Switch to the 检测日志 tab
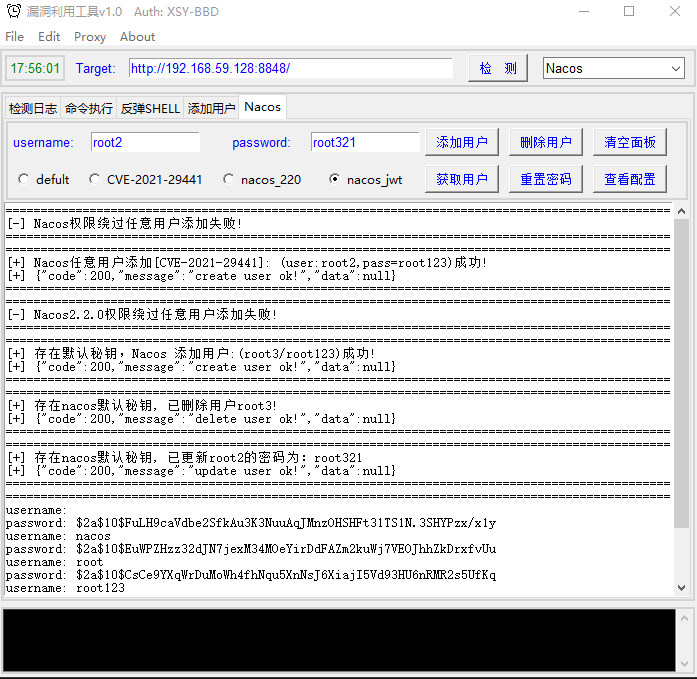Viewport: 697px width, 679px height. click(x=33, y=108)
